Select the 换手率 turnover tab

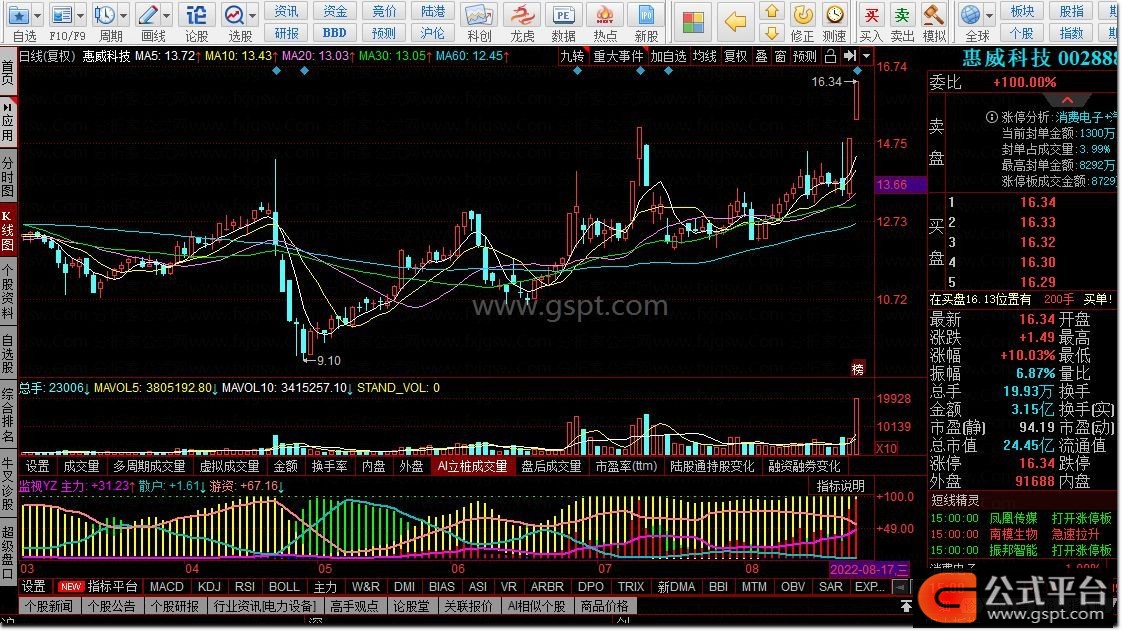329,466
